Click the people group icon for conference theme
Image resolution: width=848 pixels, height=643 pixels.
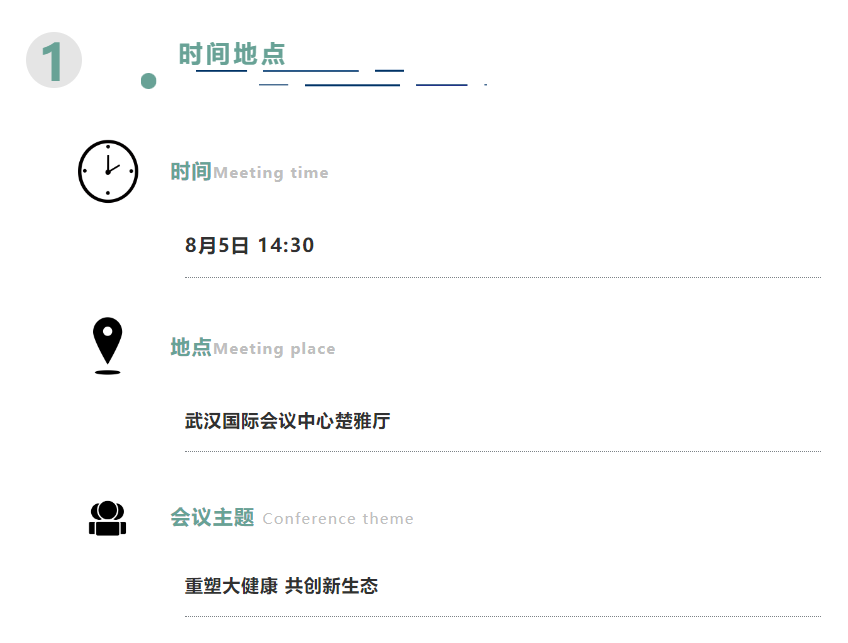(x=108, y=519)
